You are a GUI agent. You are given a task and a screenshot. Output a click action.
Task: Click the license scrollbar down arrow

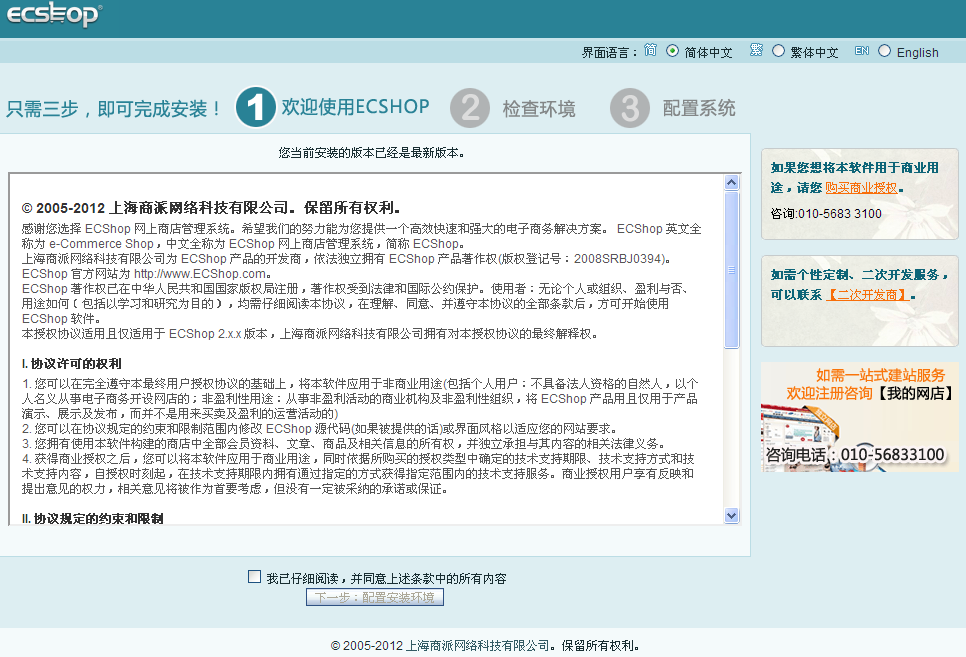click(x=731, y=515)
